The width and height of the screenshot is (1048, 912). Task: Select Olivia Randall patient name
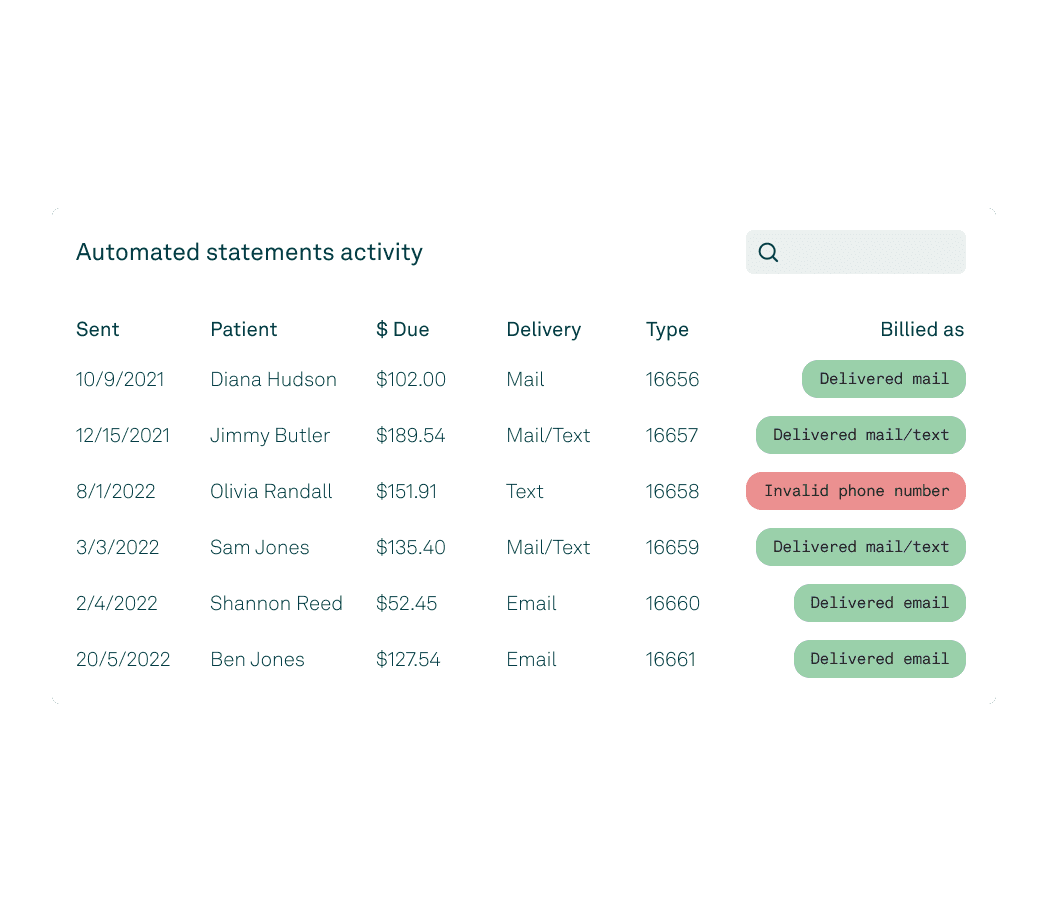coord(271,492)
